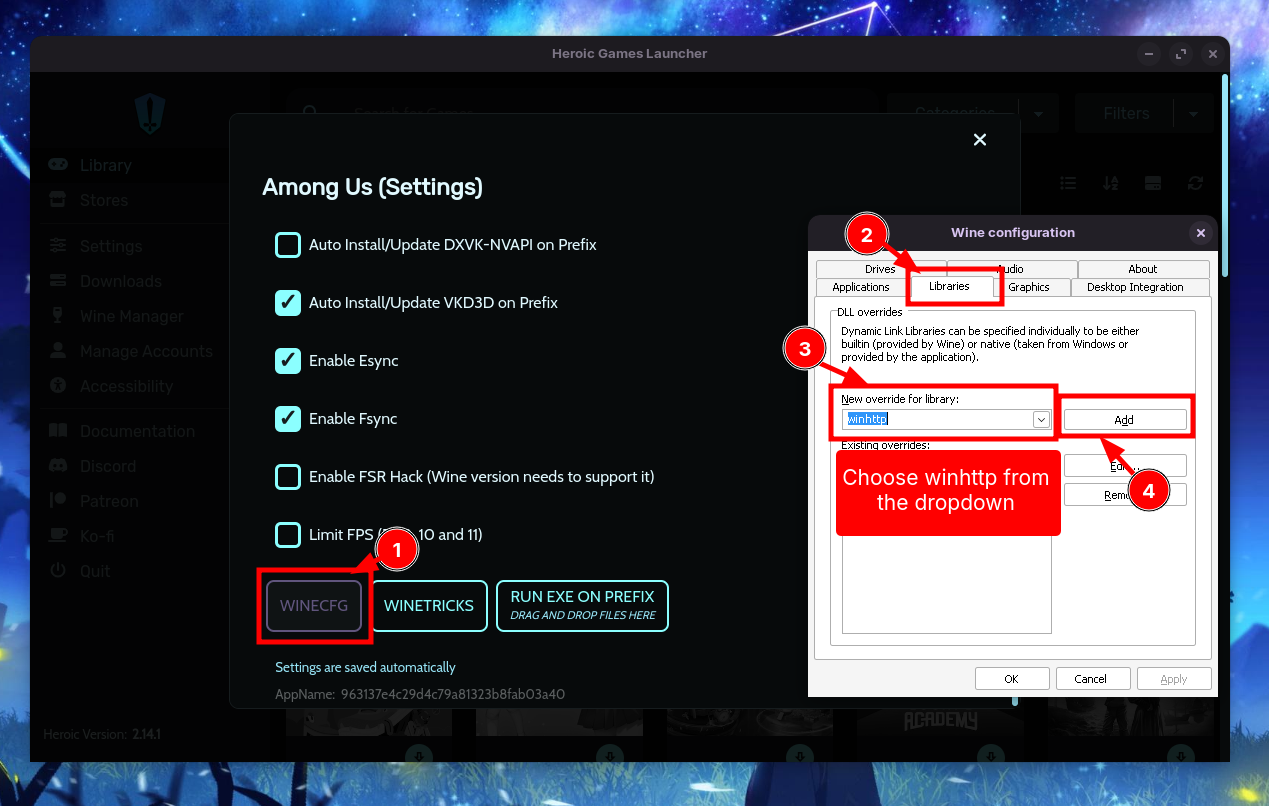Image resolution: width=1269 pixels, height=806 pixels.
Task: Switch to the Drives tab in Wine configuration
Action: coord(881,269)
